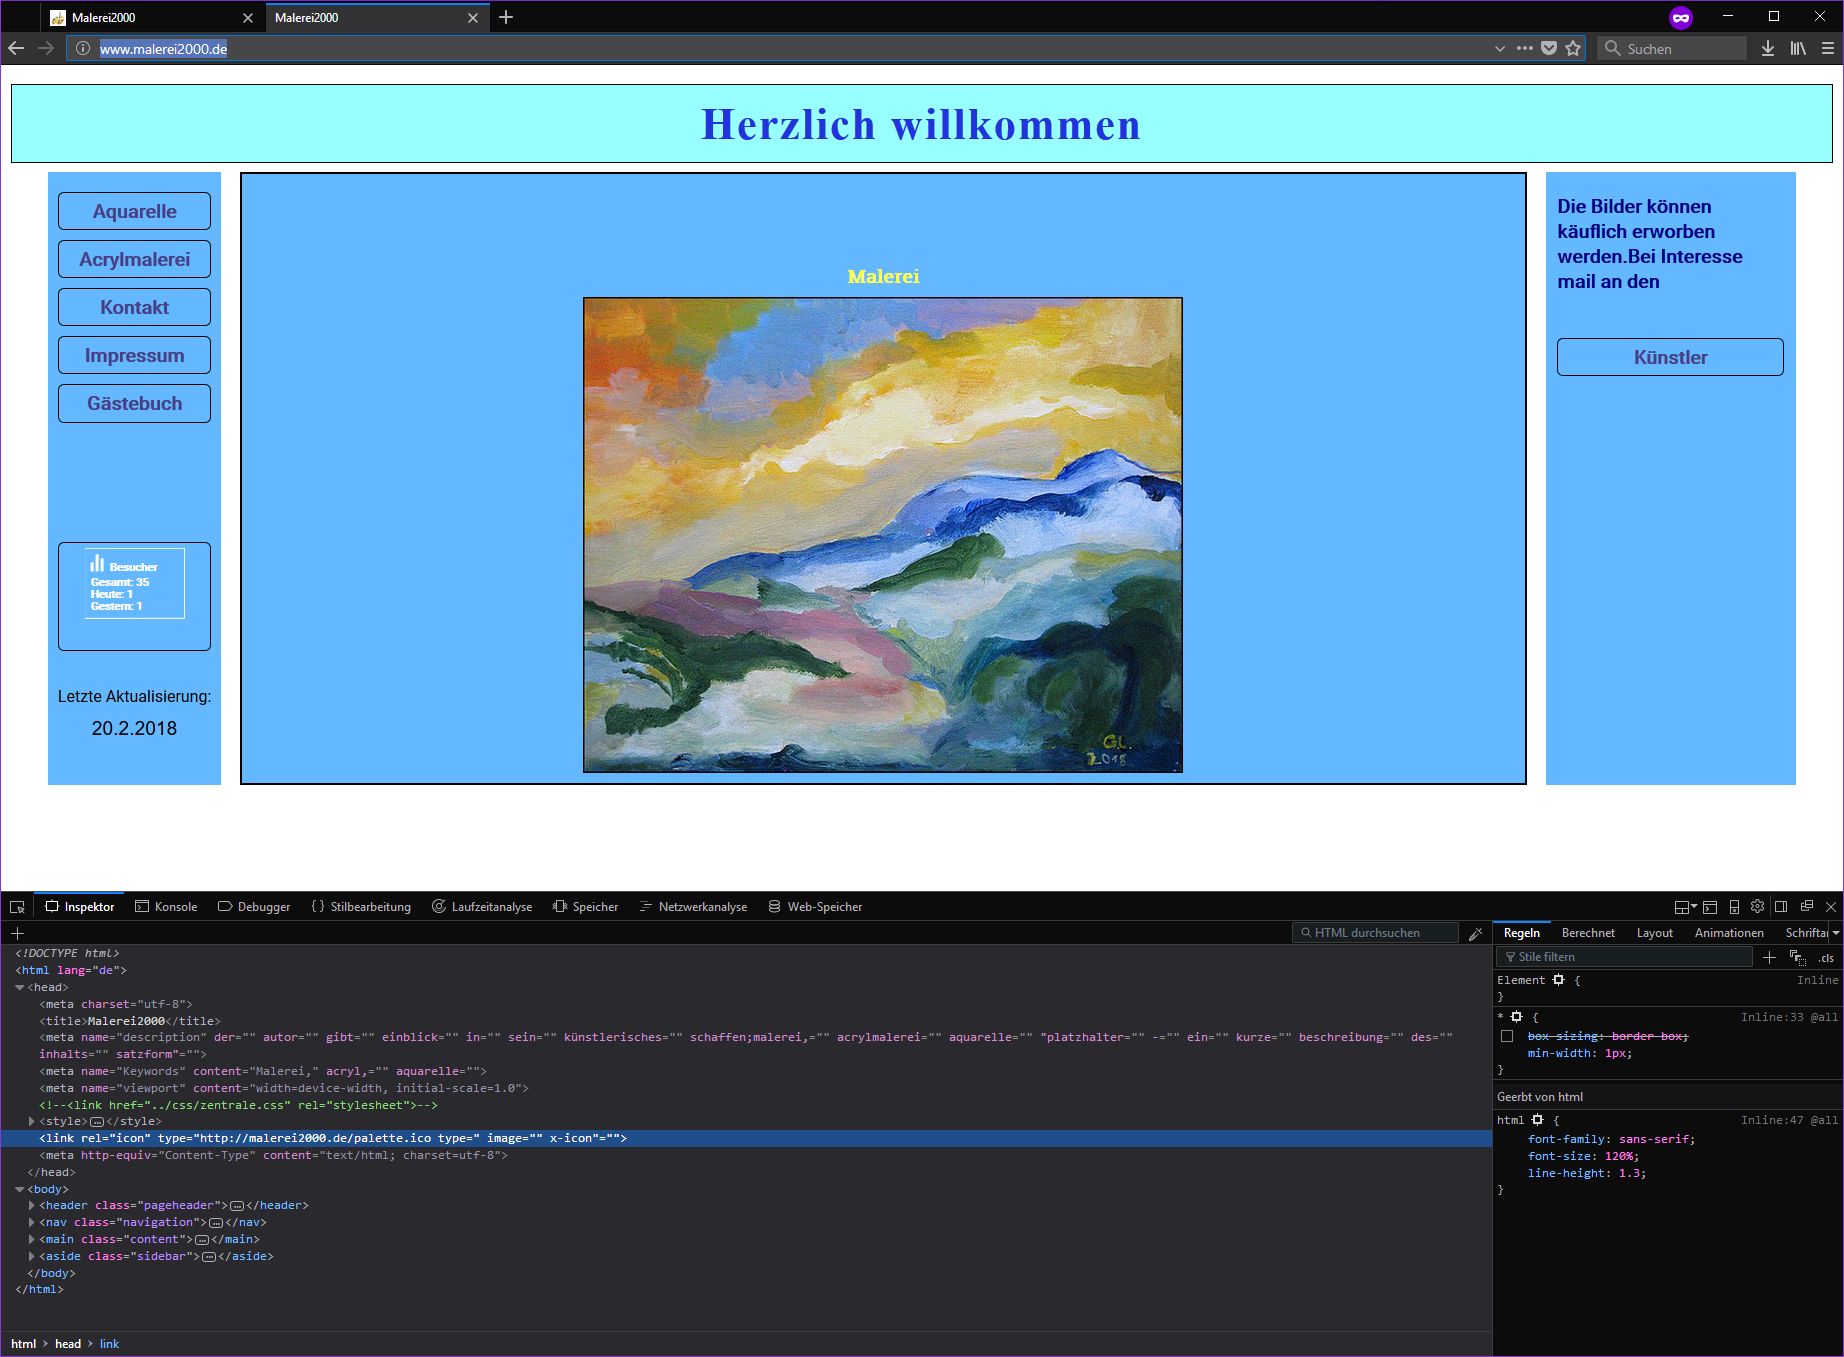
Task: Open the Web-Speicher tab
Action: click(815, 907)
